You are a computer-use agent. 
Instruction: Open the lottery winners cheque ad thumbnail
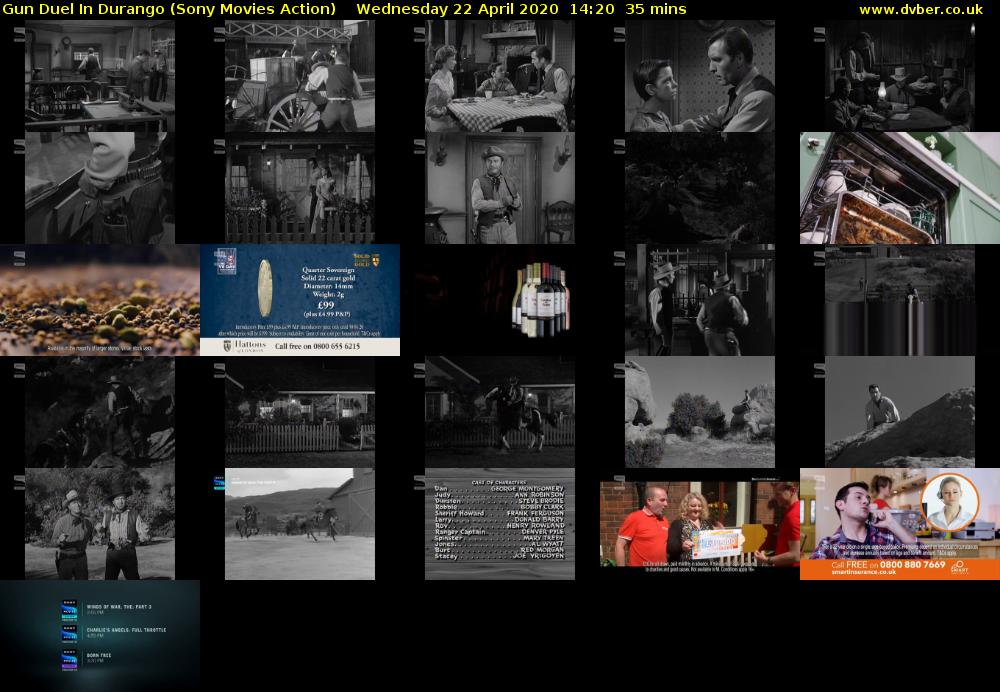click(700, 524)
